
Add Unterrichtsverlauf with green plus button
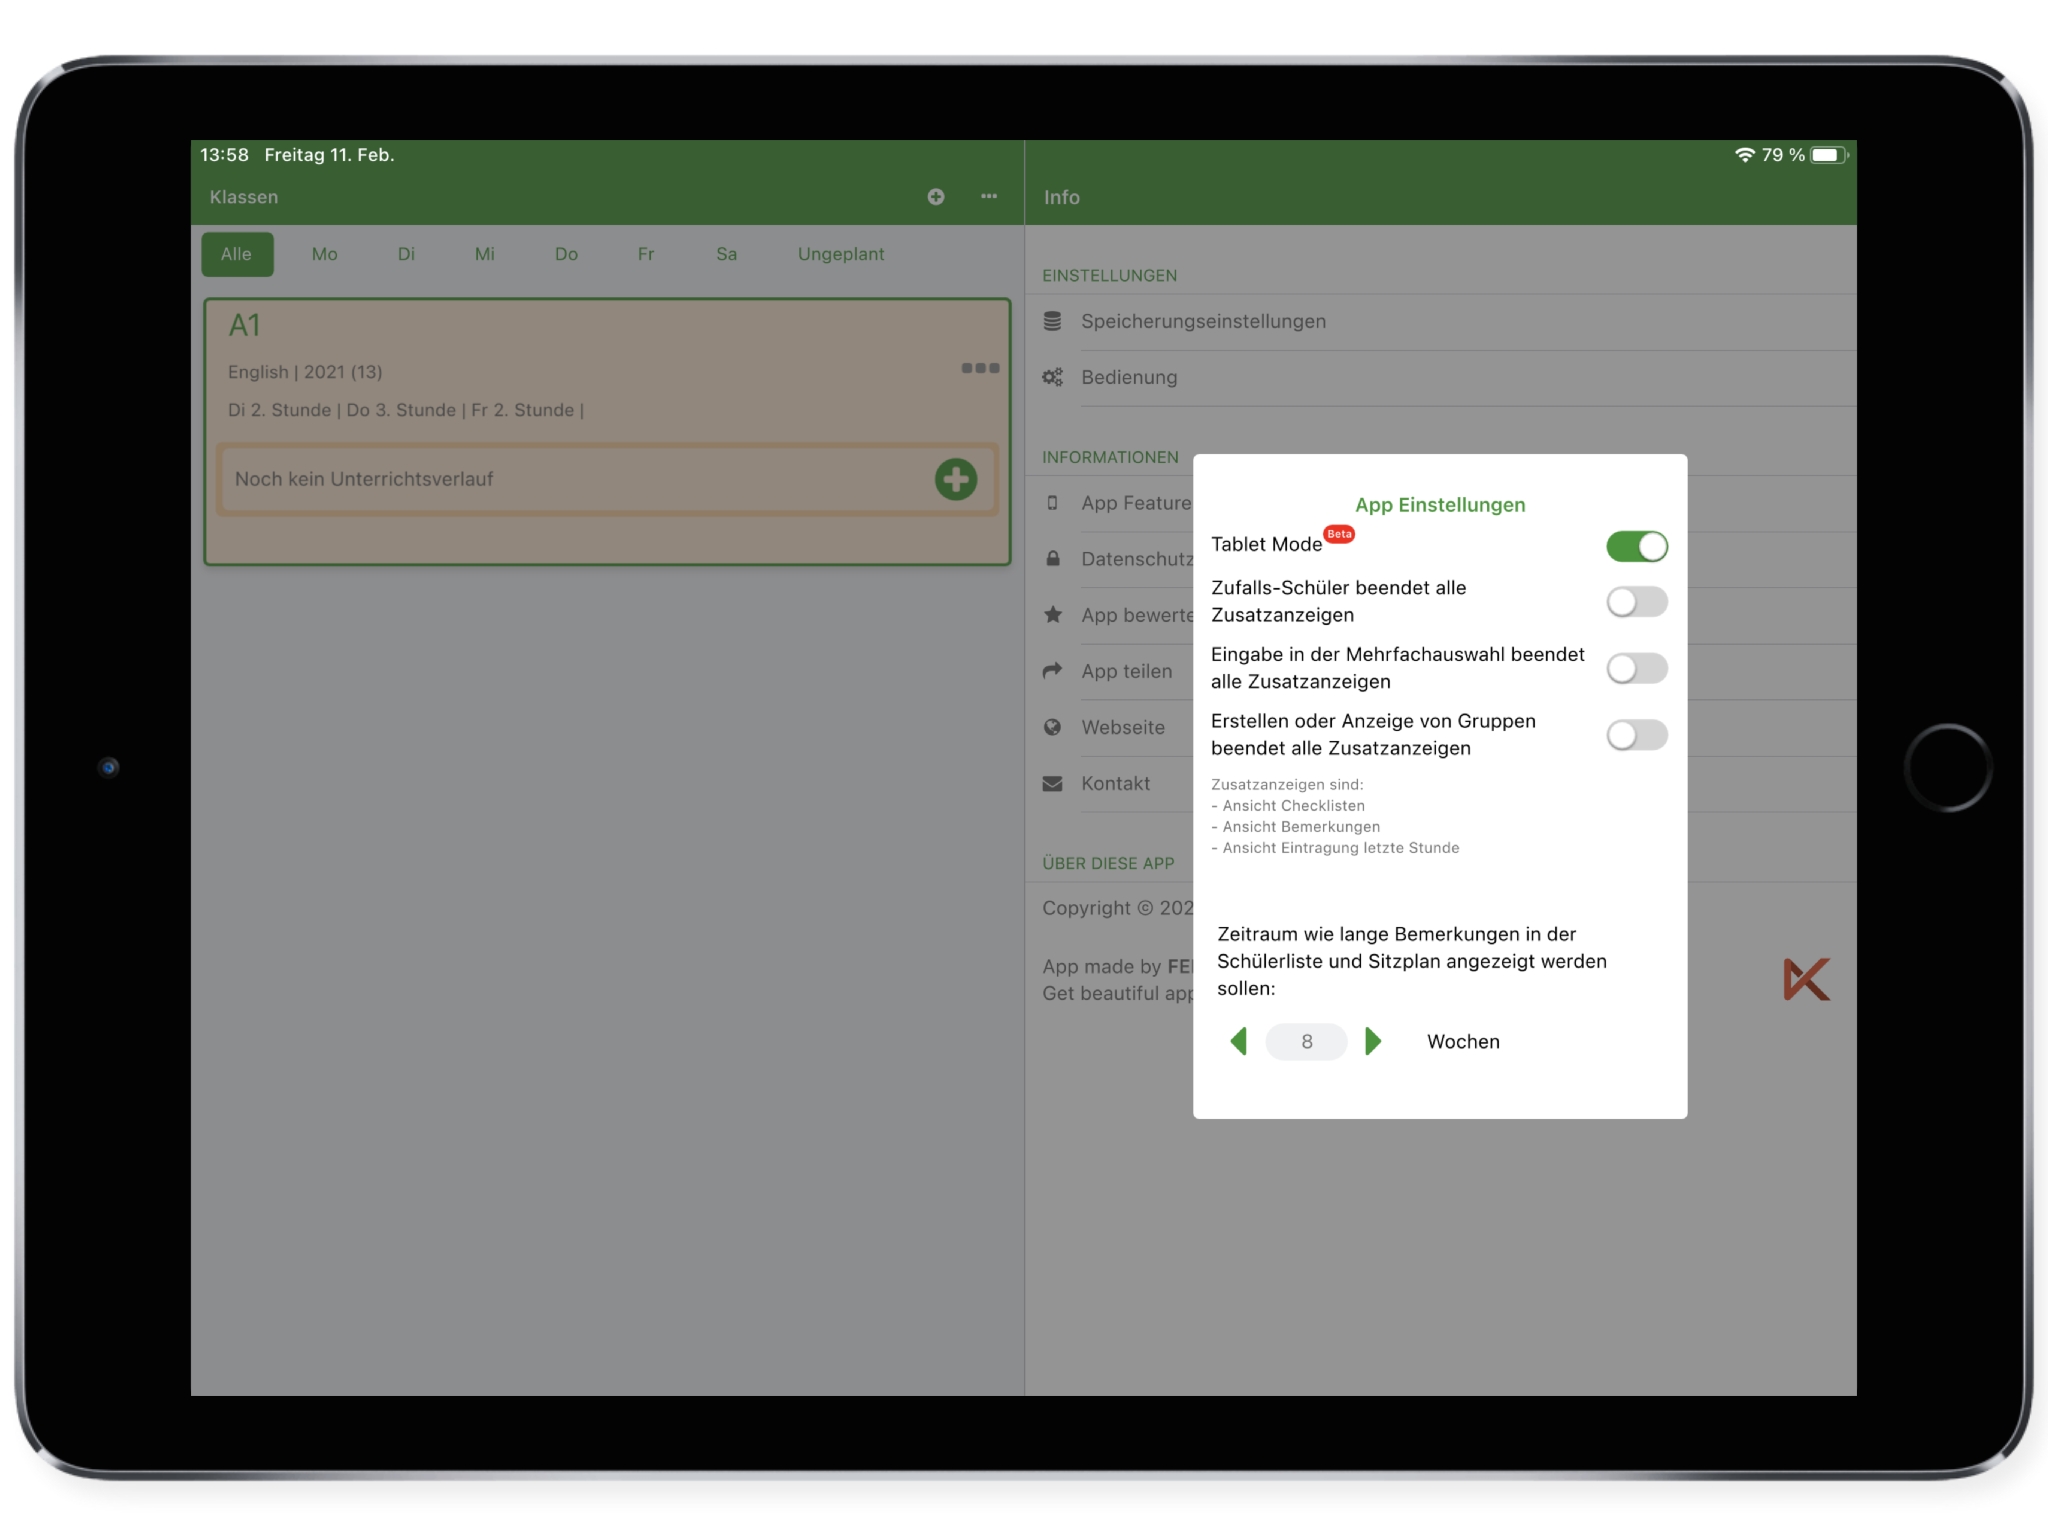tap(955, 479)
